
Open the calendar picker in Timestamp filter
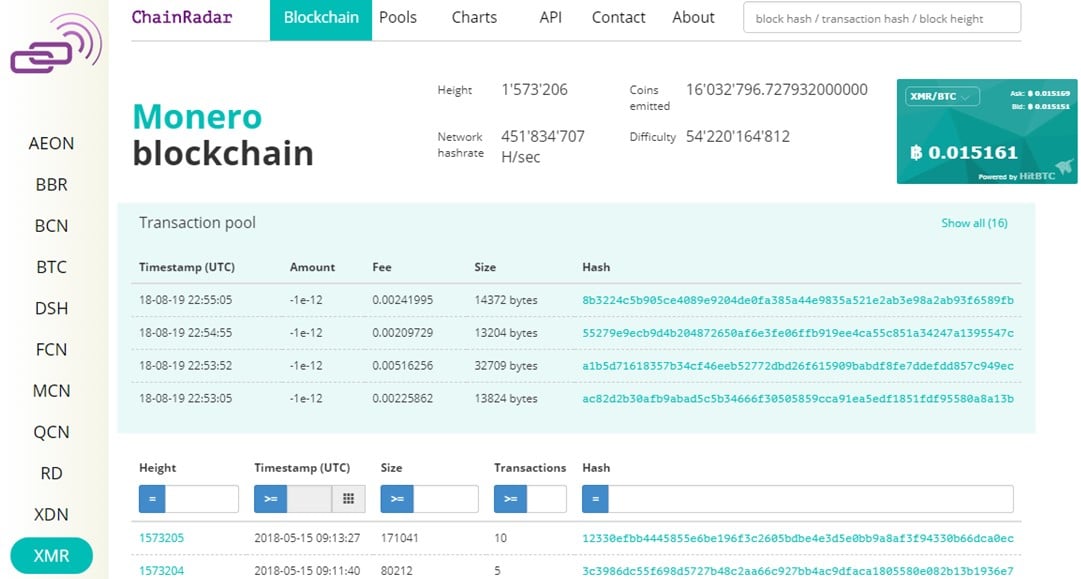click(348, 499)
